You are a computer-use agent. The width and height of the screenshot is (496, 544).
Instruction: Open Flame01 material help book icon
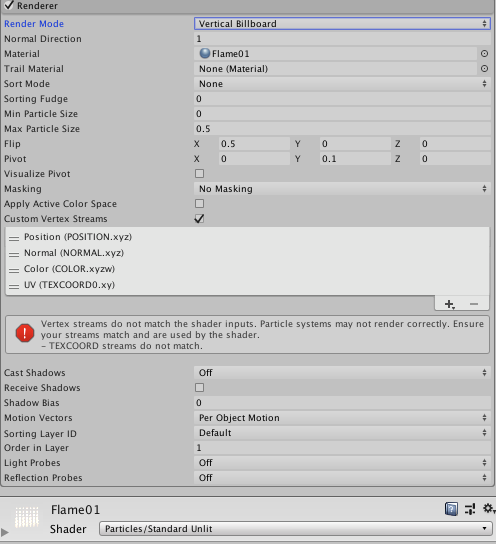[451, 509]
